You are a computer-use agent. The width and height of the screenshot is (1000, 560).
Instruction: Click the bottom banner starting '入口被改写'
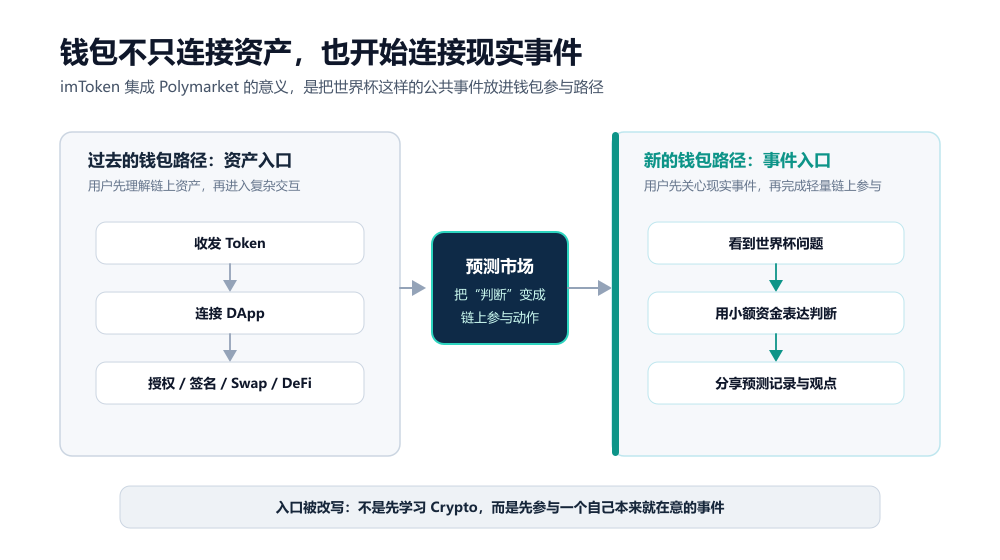pos(500,507)
